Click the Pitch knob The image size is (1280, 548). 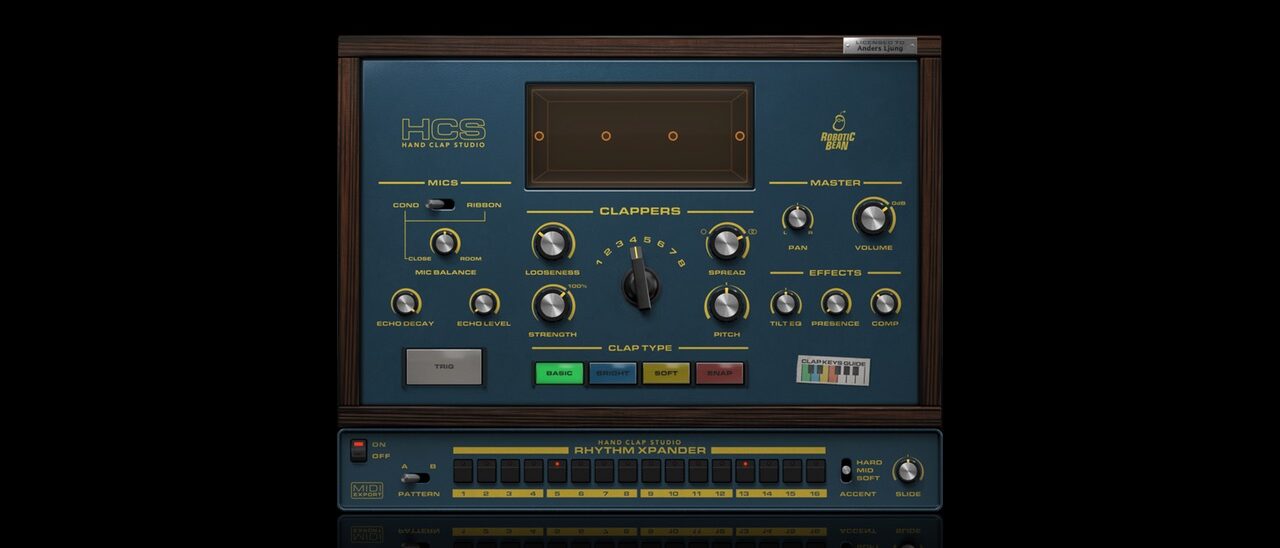pyautogui.click(x=727, y=304)
